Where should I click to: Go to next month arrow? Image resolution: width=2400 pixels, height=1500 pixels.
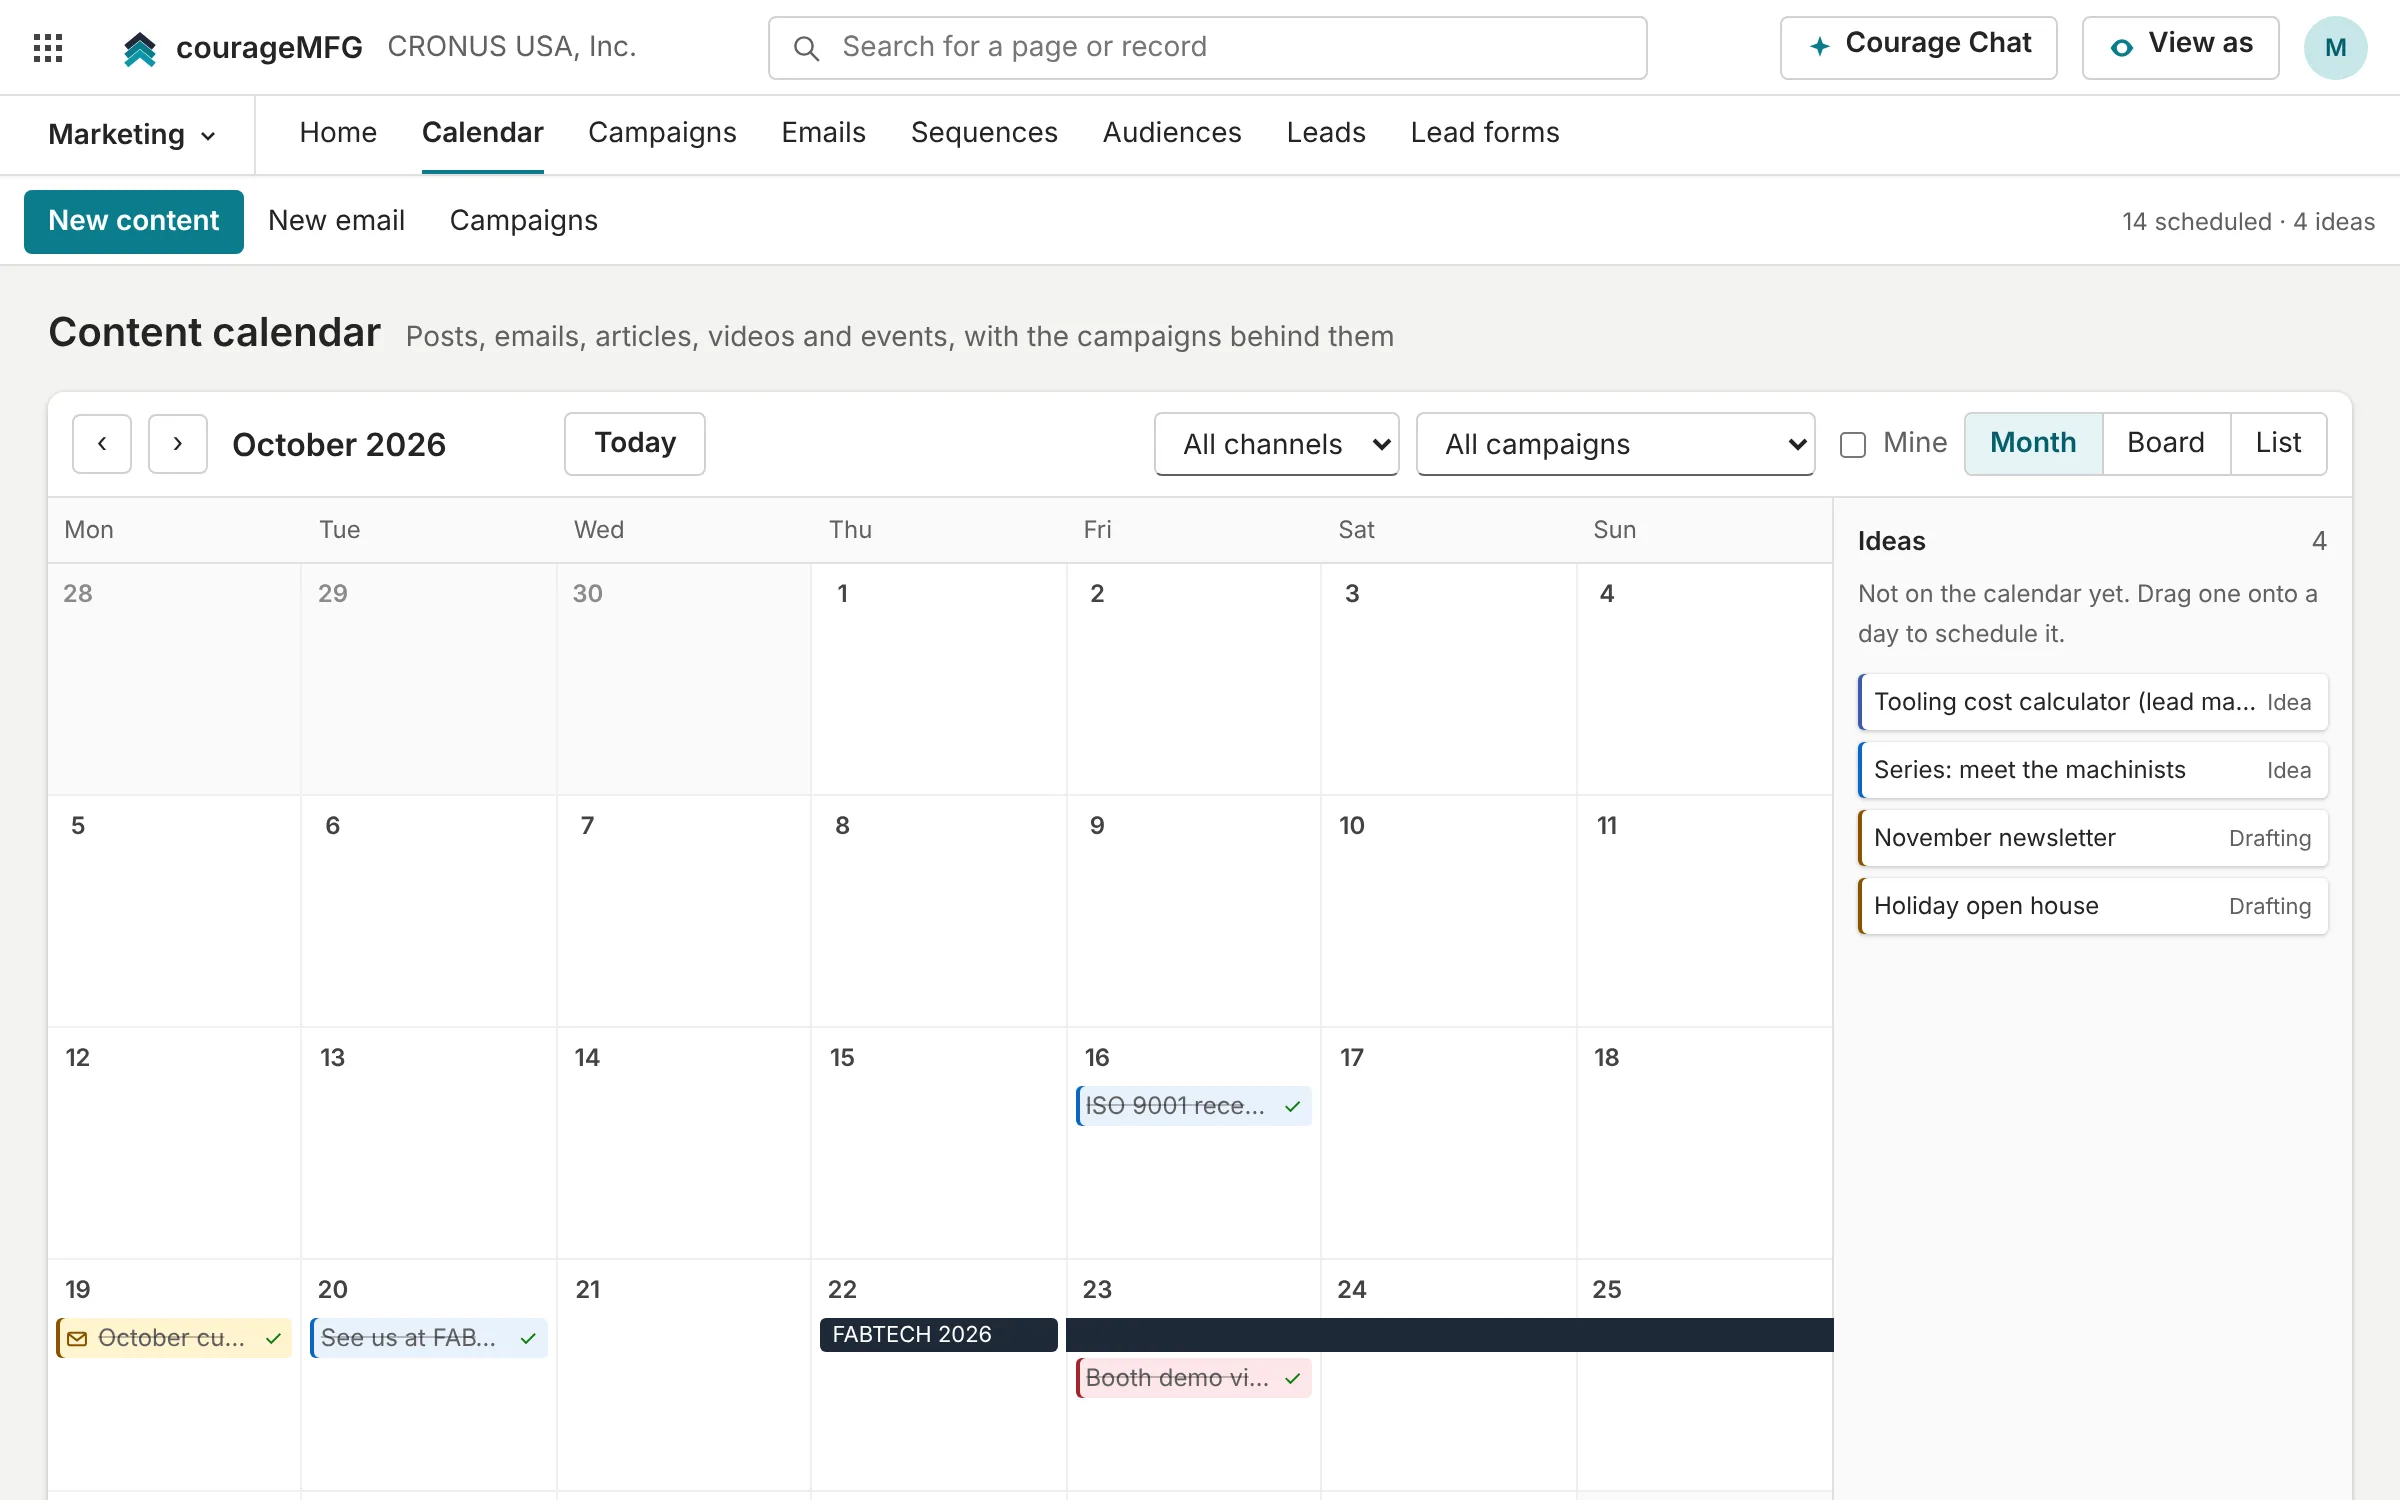click(178, 443)
